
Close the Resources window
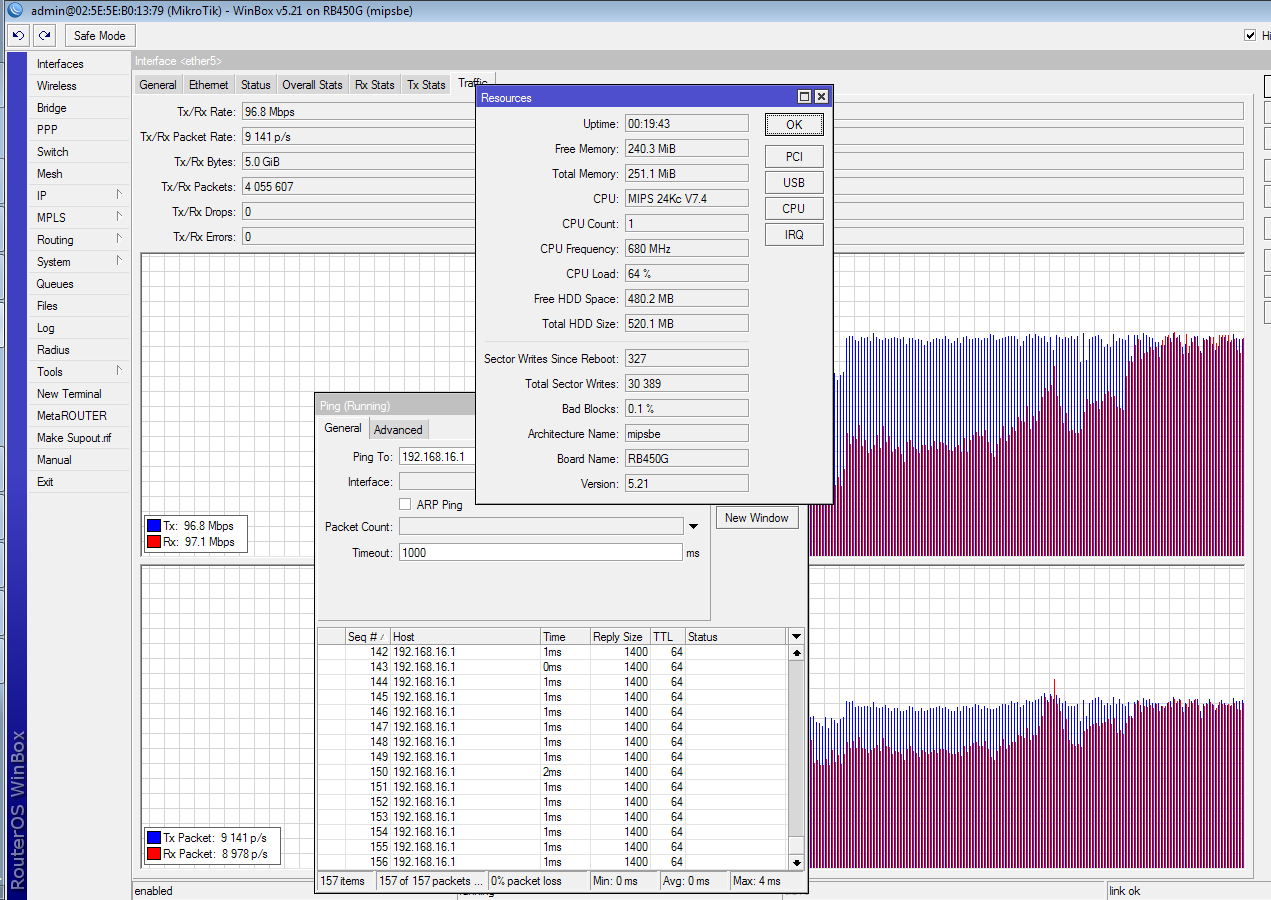[821, 97]
